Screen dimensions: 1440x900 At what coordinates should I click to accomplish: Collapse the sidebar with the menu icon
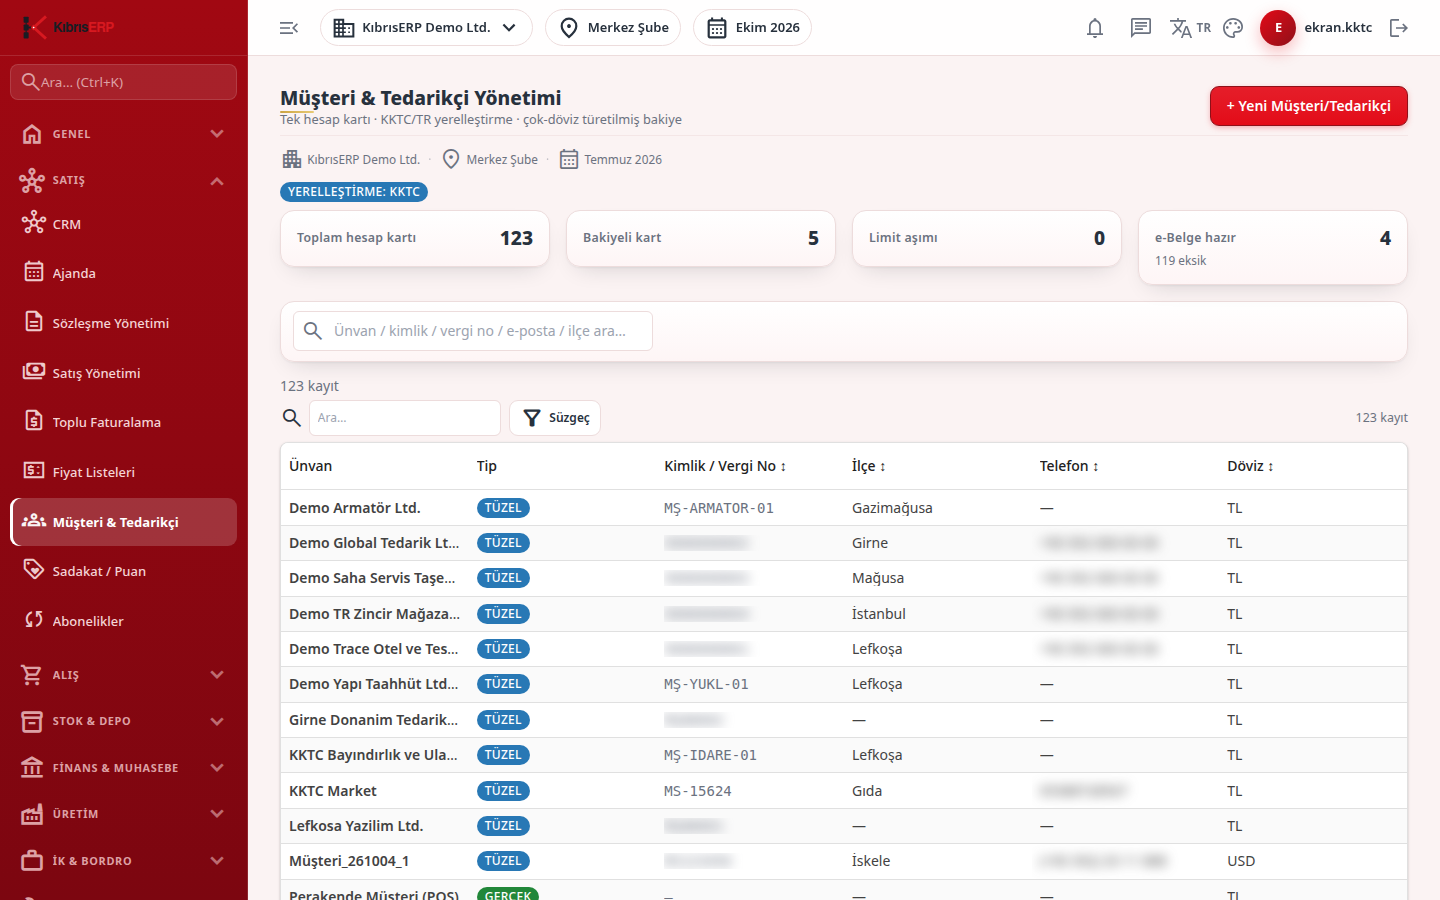[x=289, y=28]
